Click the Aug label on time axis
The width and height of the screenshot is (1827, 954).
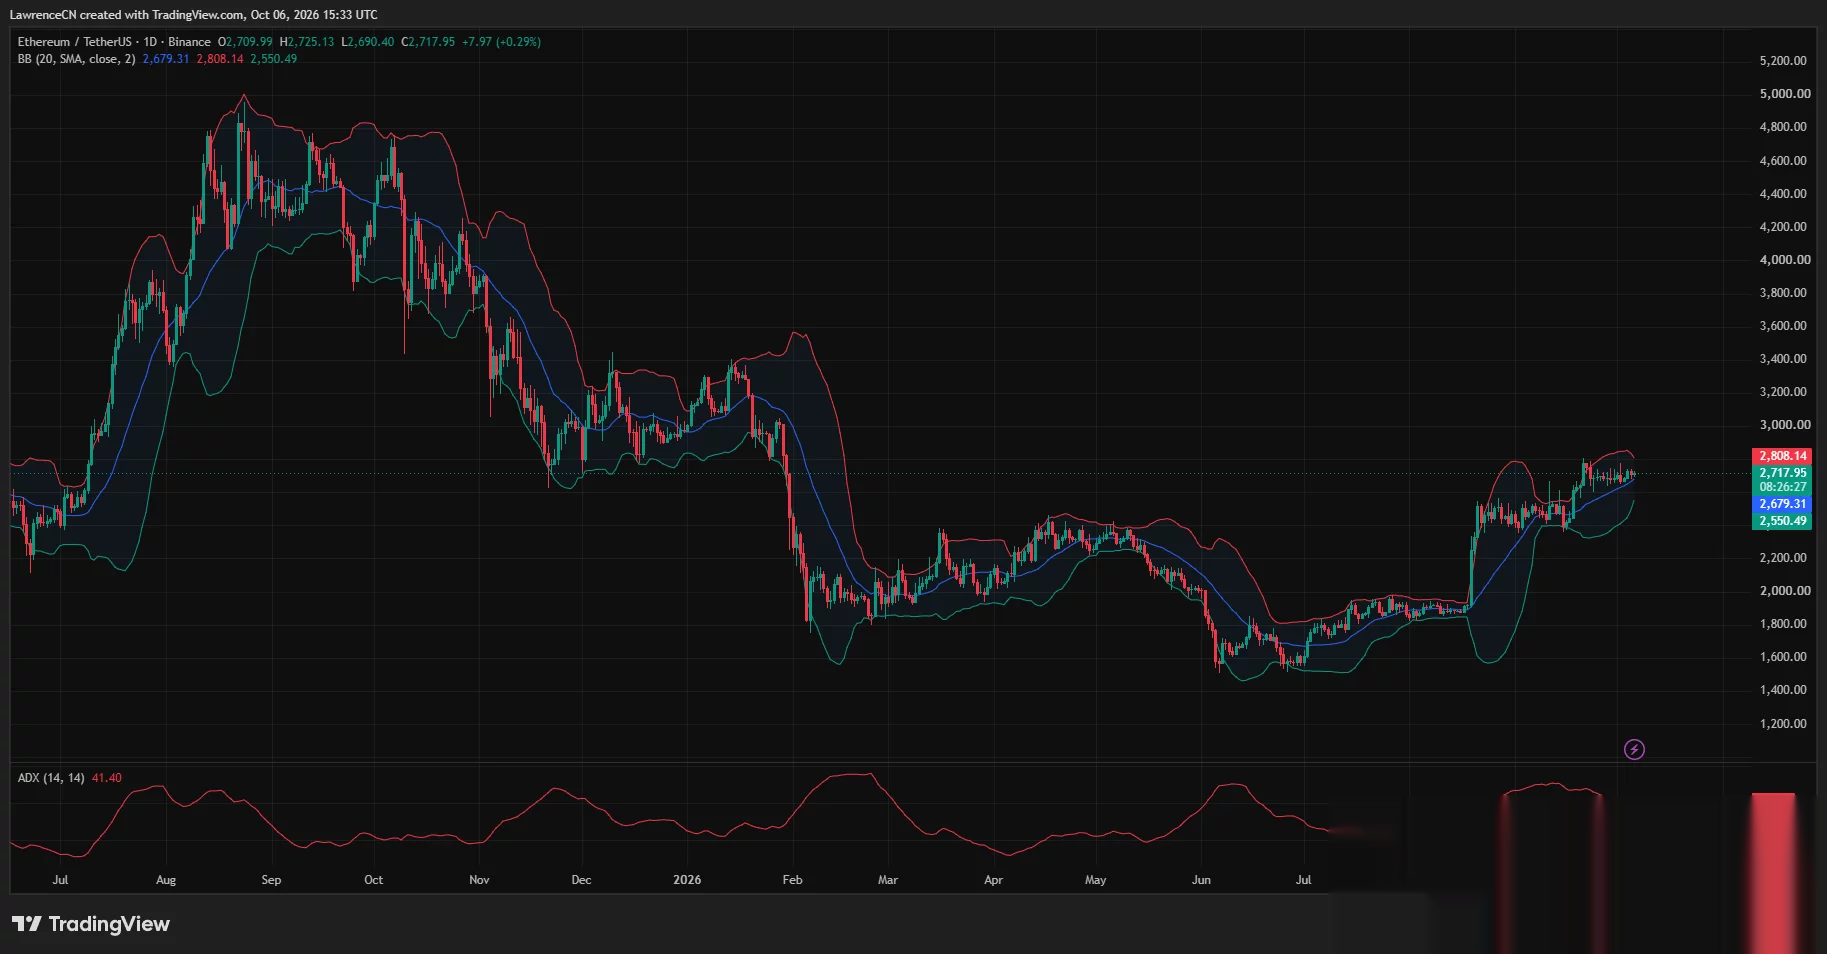[166, 880]
